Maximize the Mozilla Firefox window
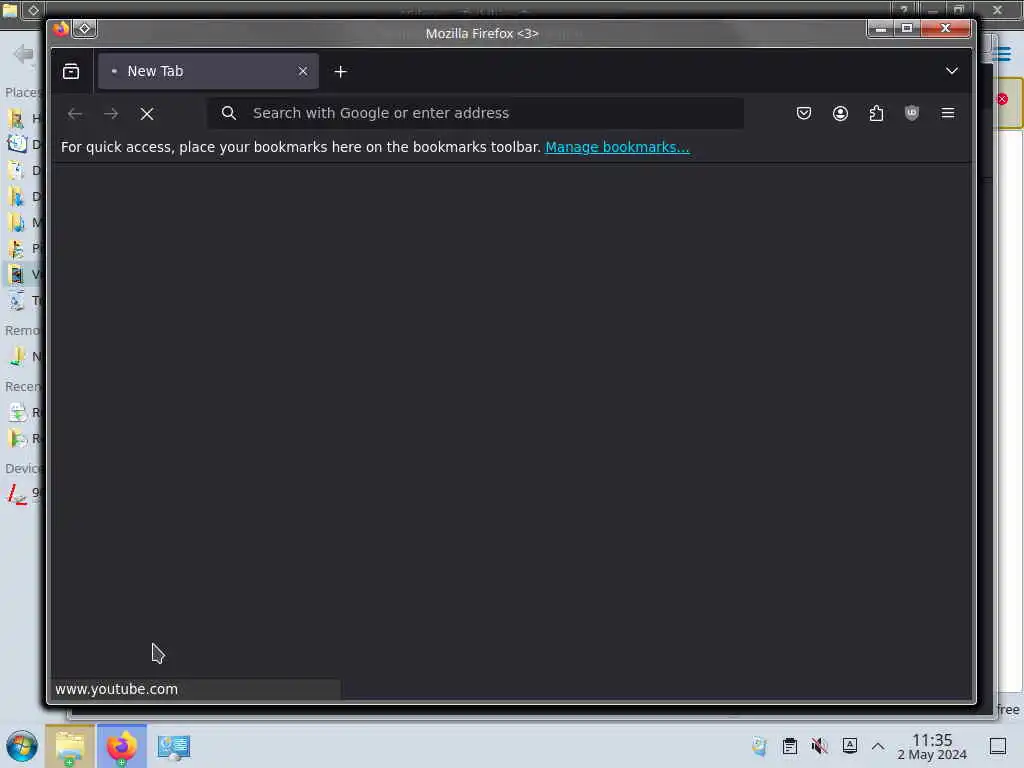This screenshot has width=1024, height=768. click(906, 28)
